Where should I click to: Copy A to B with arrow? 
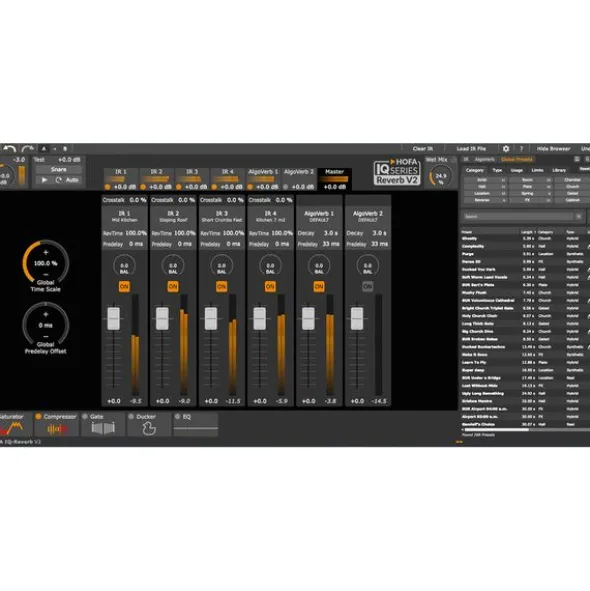(x=54, y=149)
